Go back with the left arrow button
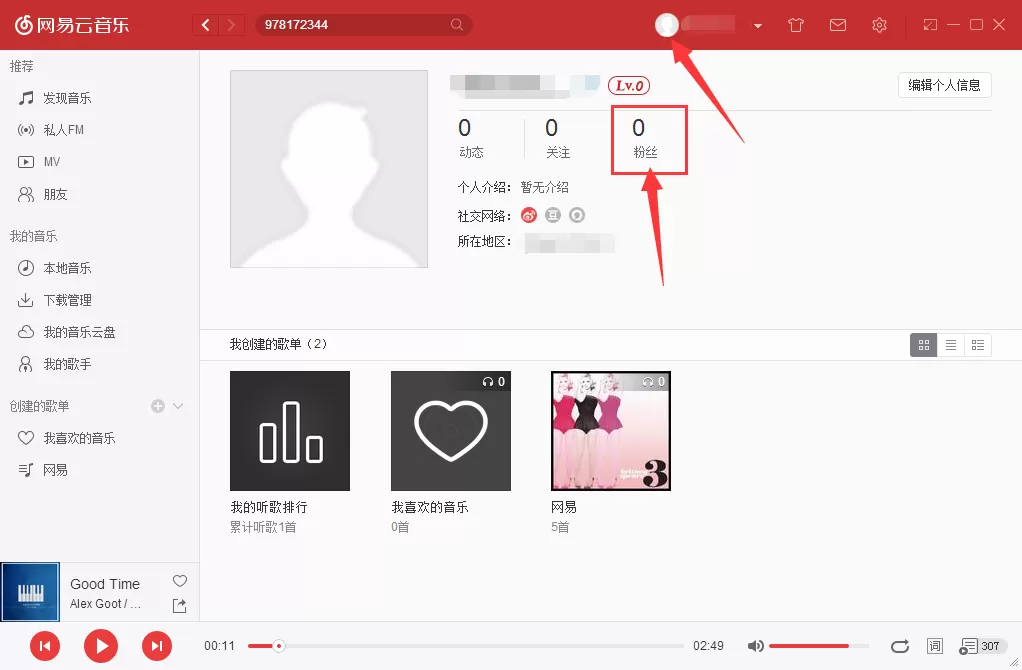This screenshot has width=1022, height=670. [206, 25]
